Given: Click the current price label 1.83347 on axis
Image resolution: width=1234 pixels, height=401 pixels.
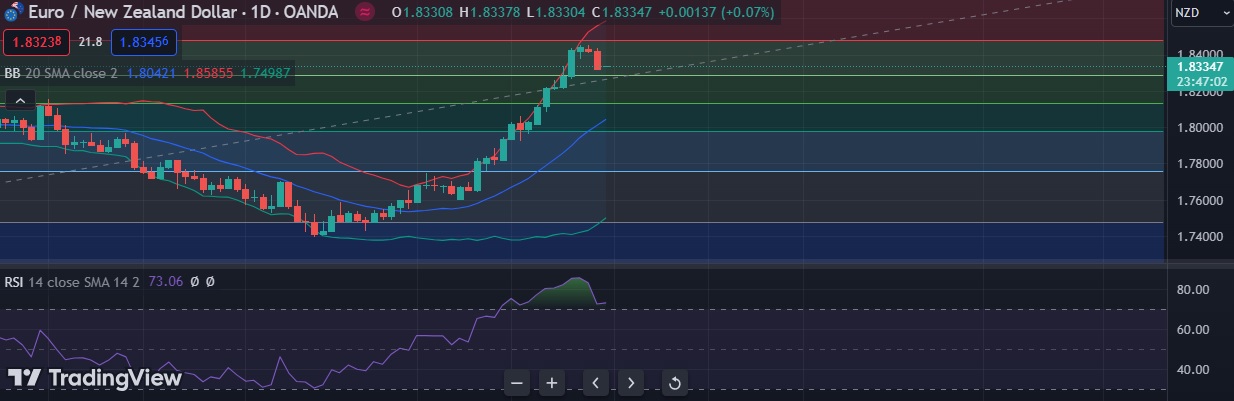Looking at the screenshot, I should pyautogui.click(x=1201, y=66).
